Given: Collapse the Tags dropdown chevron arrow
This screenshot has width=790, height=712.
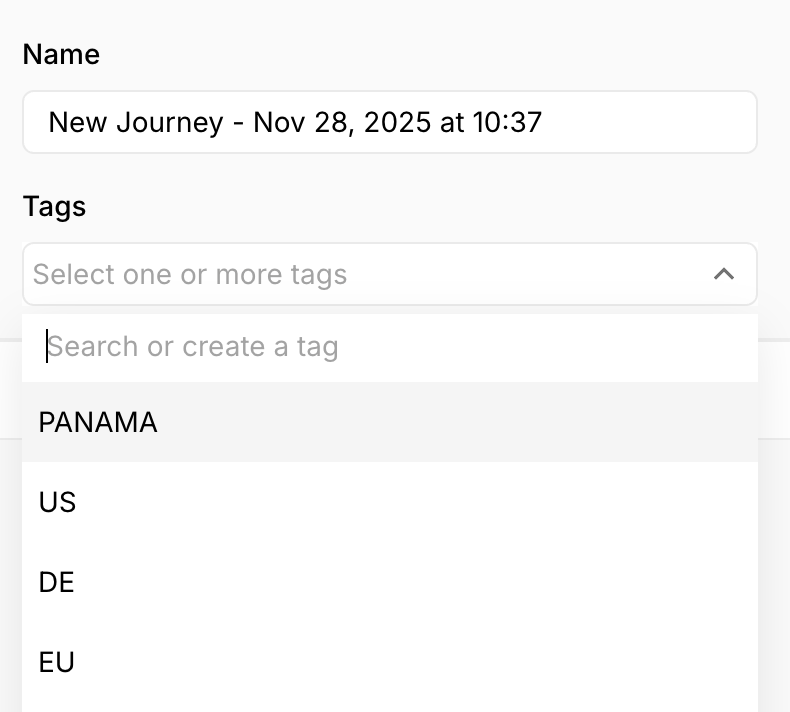Looking at the screenshot, I should point(724,274).
